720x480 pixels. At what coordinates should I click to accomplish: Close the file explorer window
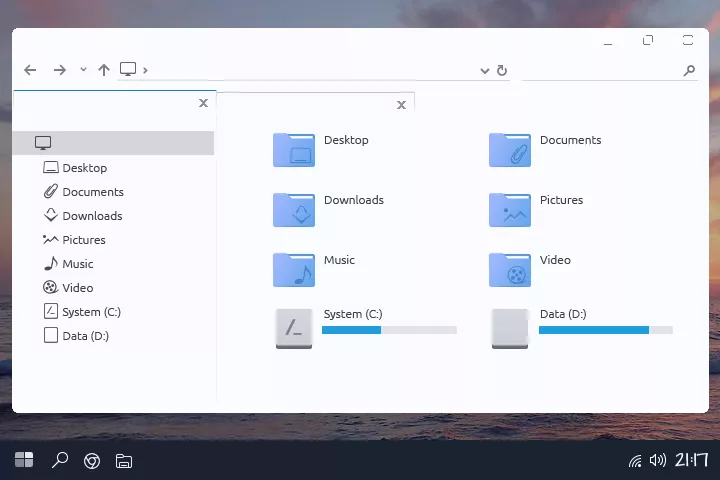(688, 40)
